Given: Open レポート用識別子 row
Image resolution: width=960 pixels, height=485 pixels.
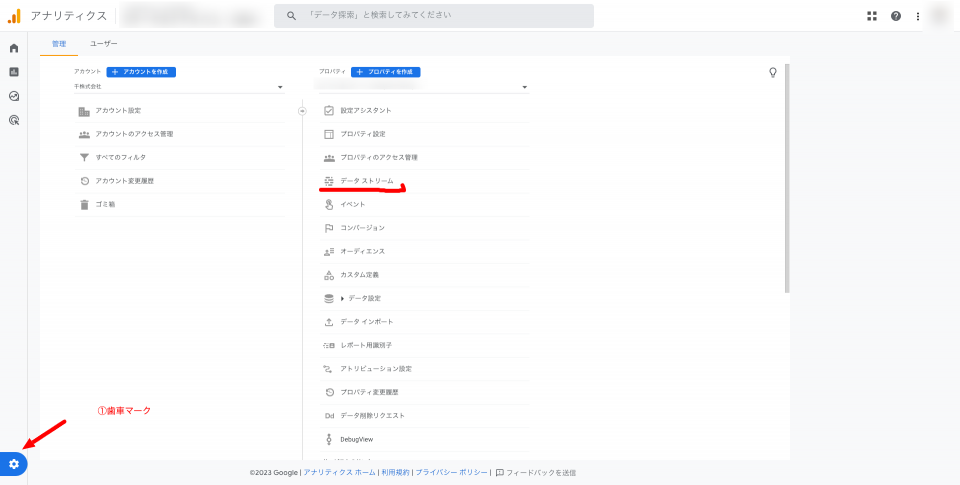Looking at the screenshot, I should click(x=424, y=345).
